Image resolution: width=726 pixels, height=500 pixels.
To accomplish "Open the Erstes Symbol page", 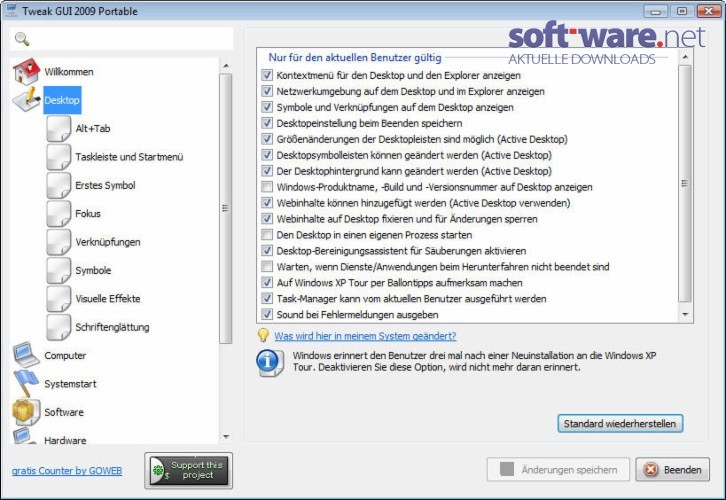I will click(x=105, y=185).
